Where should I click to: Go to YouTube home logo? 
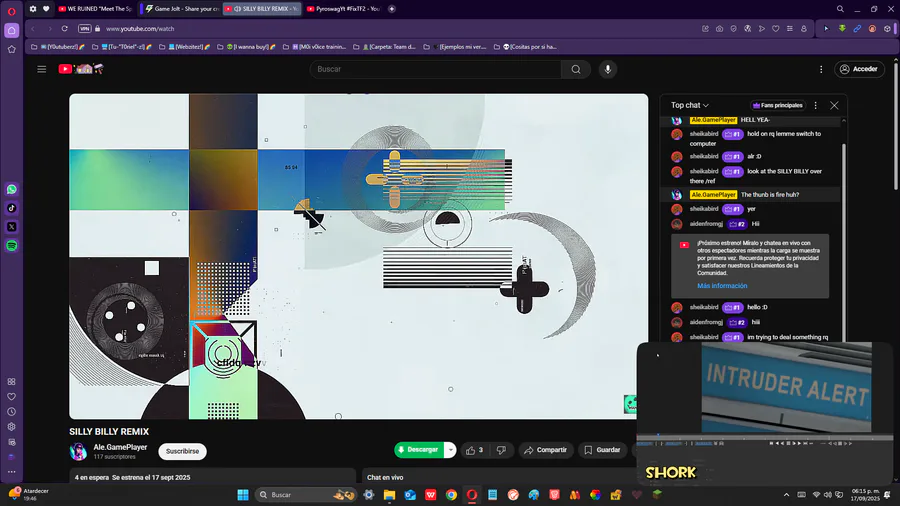coord(80,69)
